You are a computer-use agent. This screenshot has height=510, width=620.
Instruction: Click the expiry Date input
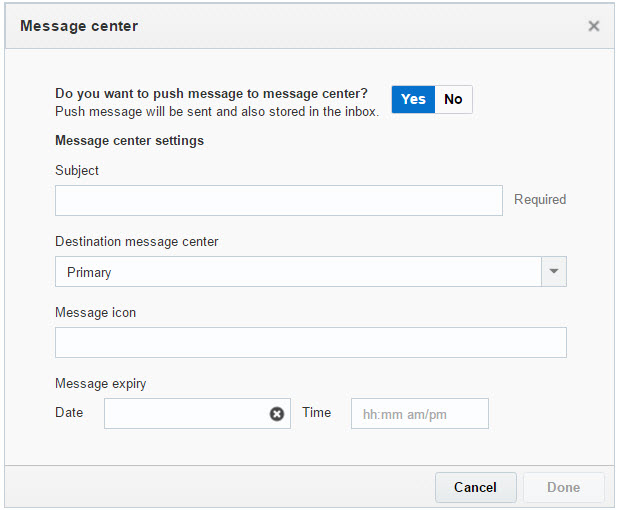(186, 414)
